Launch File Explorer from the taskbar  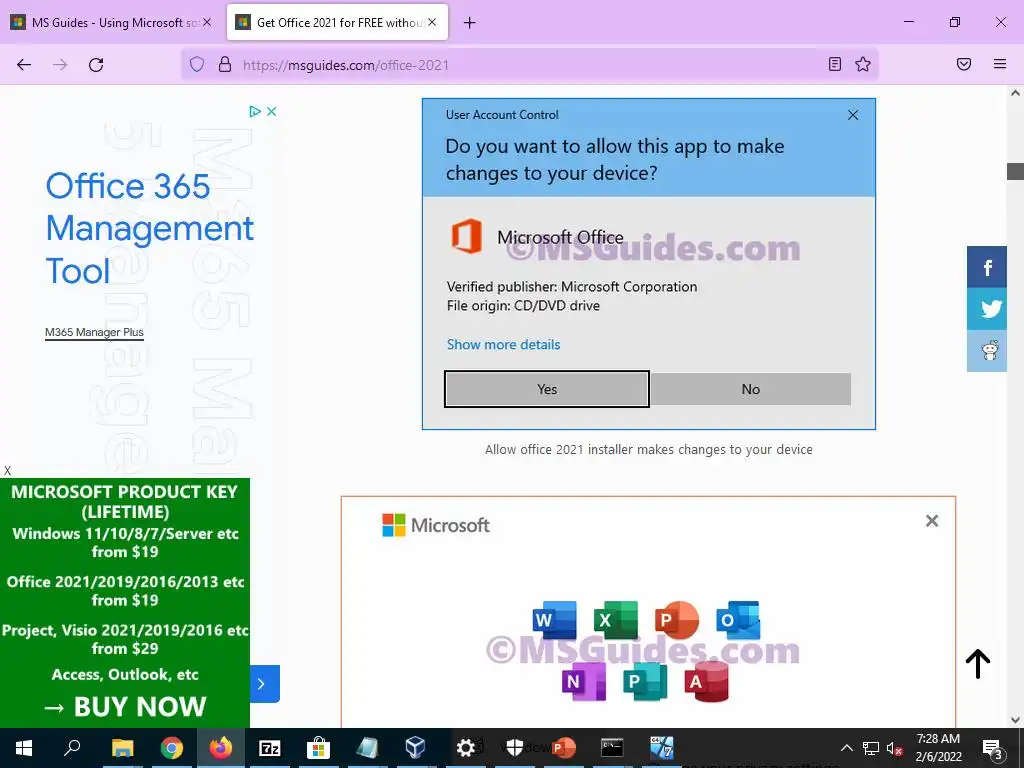[122, 748]
